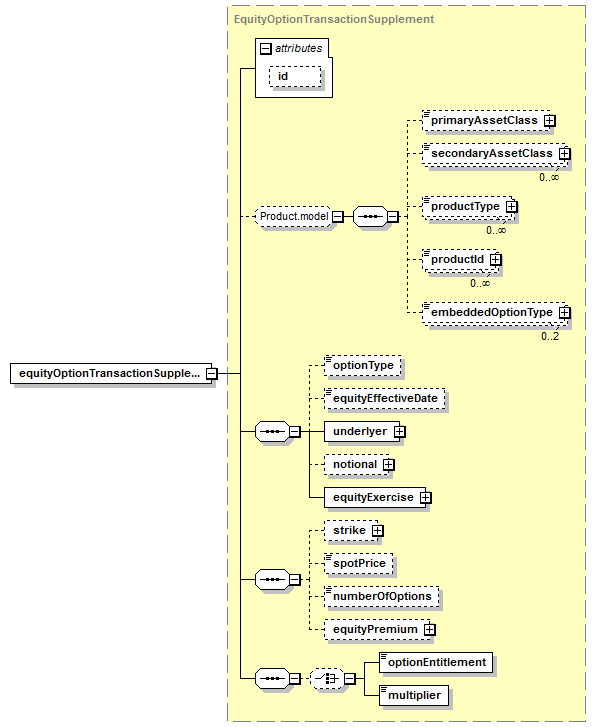Collapse the attributes box
Viewport: 596px width, 727px height.
(265, 49)
